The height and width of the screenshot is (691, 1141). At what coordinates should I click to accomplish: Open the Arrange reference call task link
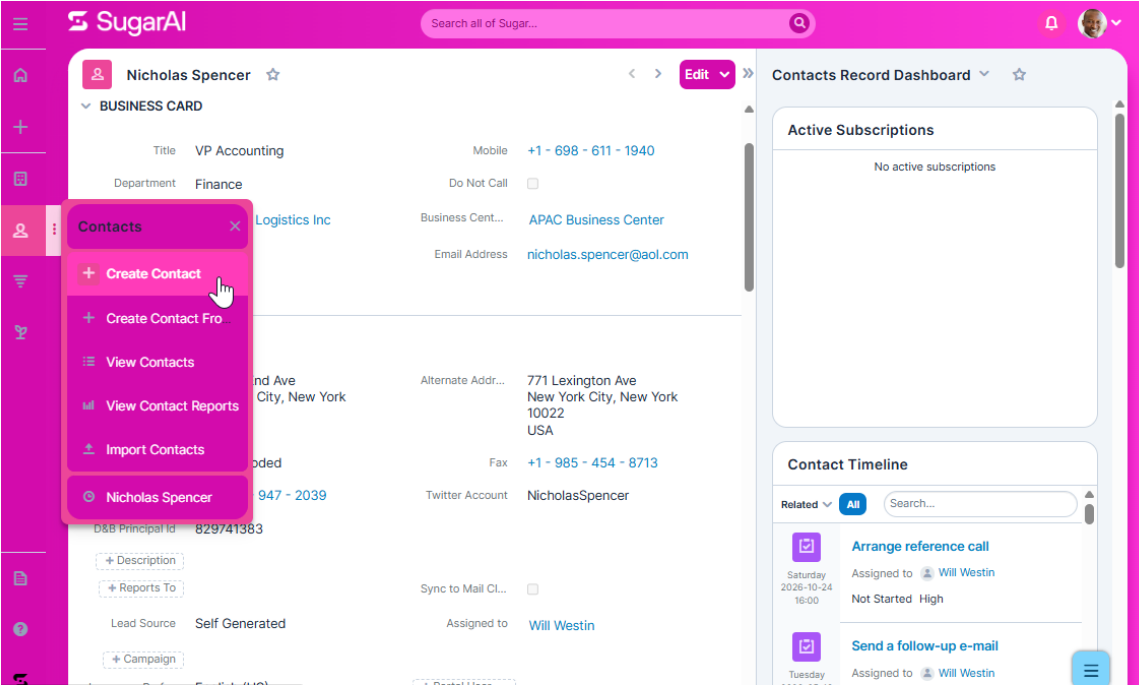920,546
